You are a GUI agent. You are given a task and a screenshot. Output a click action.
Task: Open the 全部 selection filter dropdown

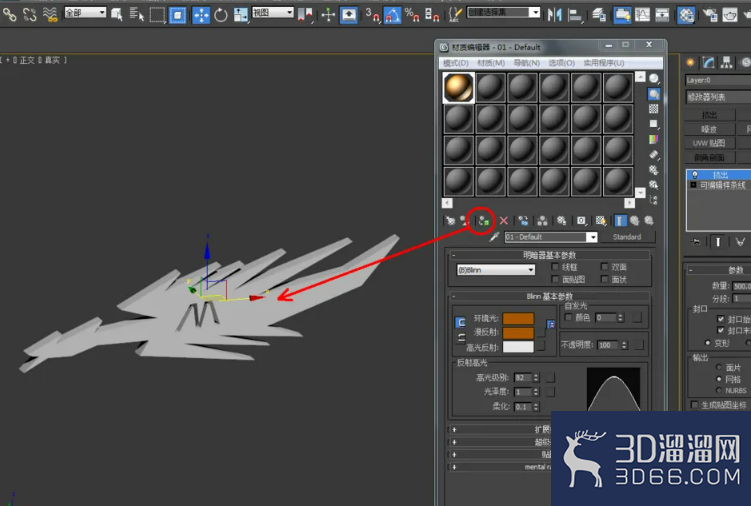tap(85, 13)
